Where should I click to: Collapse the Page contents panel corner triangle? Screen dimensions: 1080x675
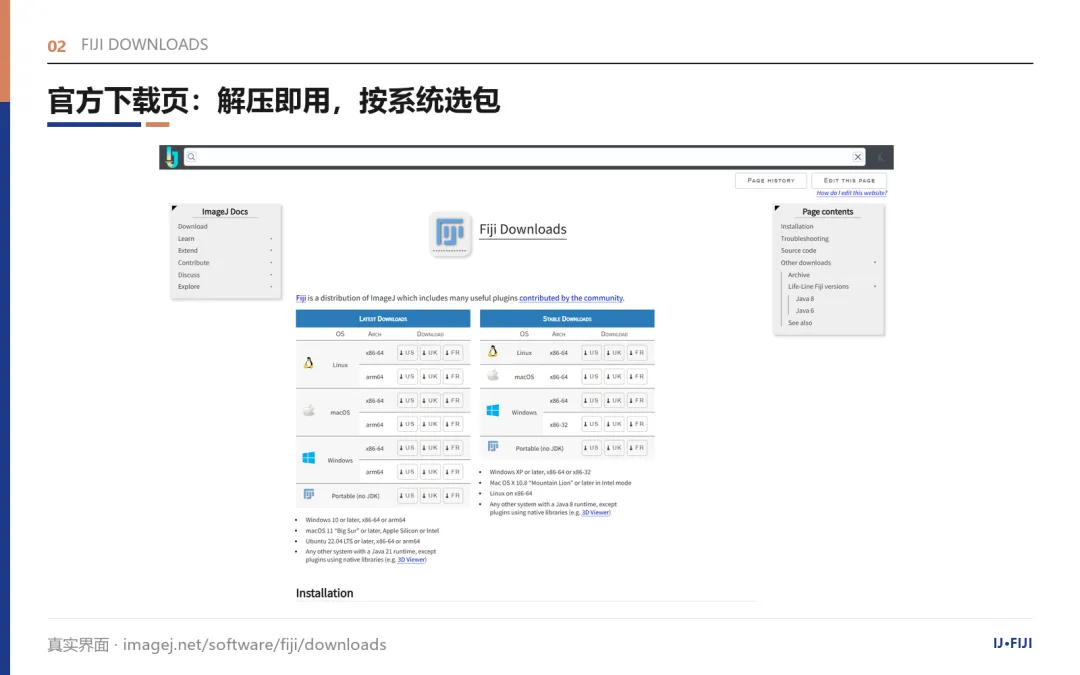point(777,207)
